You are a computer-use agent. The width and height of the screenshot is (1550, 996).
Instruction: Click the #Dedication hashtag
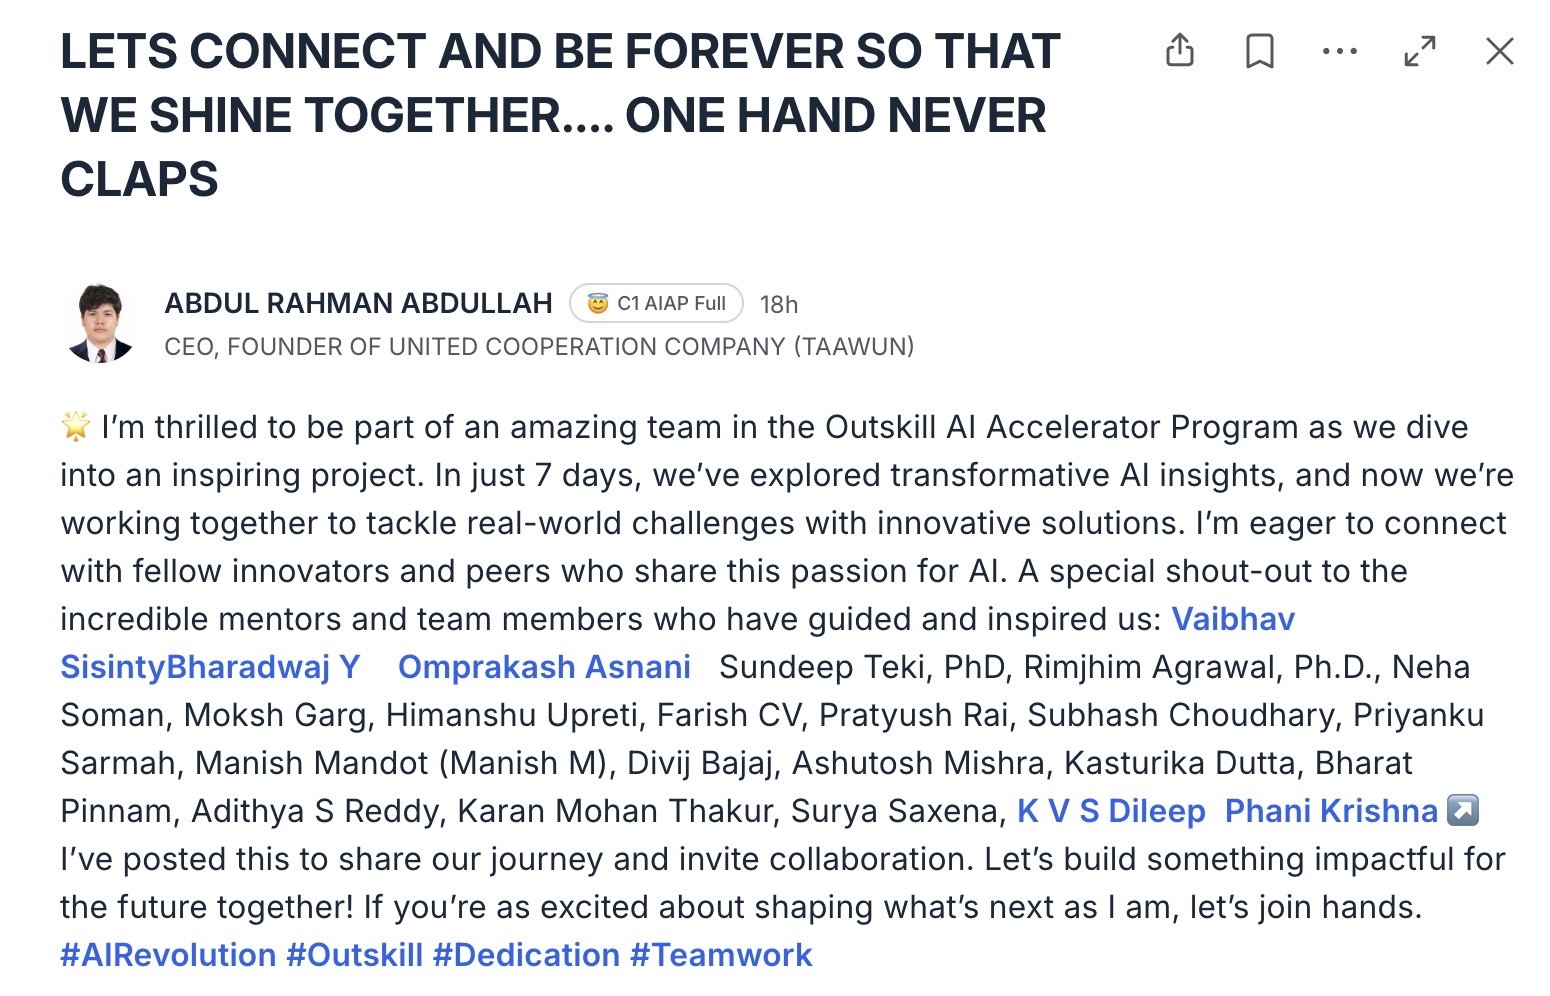tap(526, 955)
